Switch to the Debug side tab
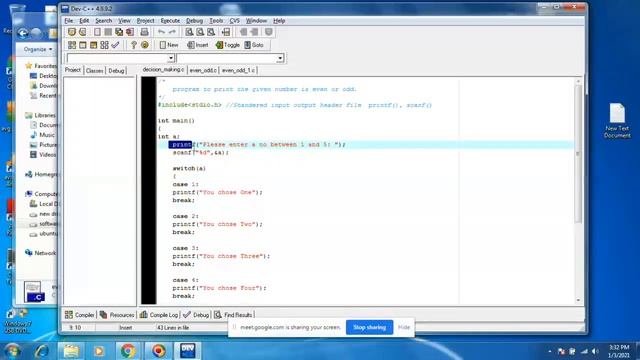Viewport: 640px width, 360px height. 116,71
